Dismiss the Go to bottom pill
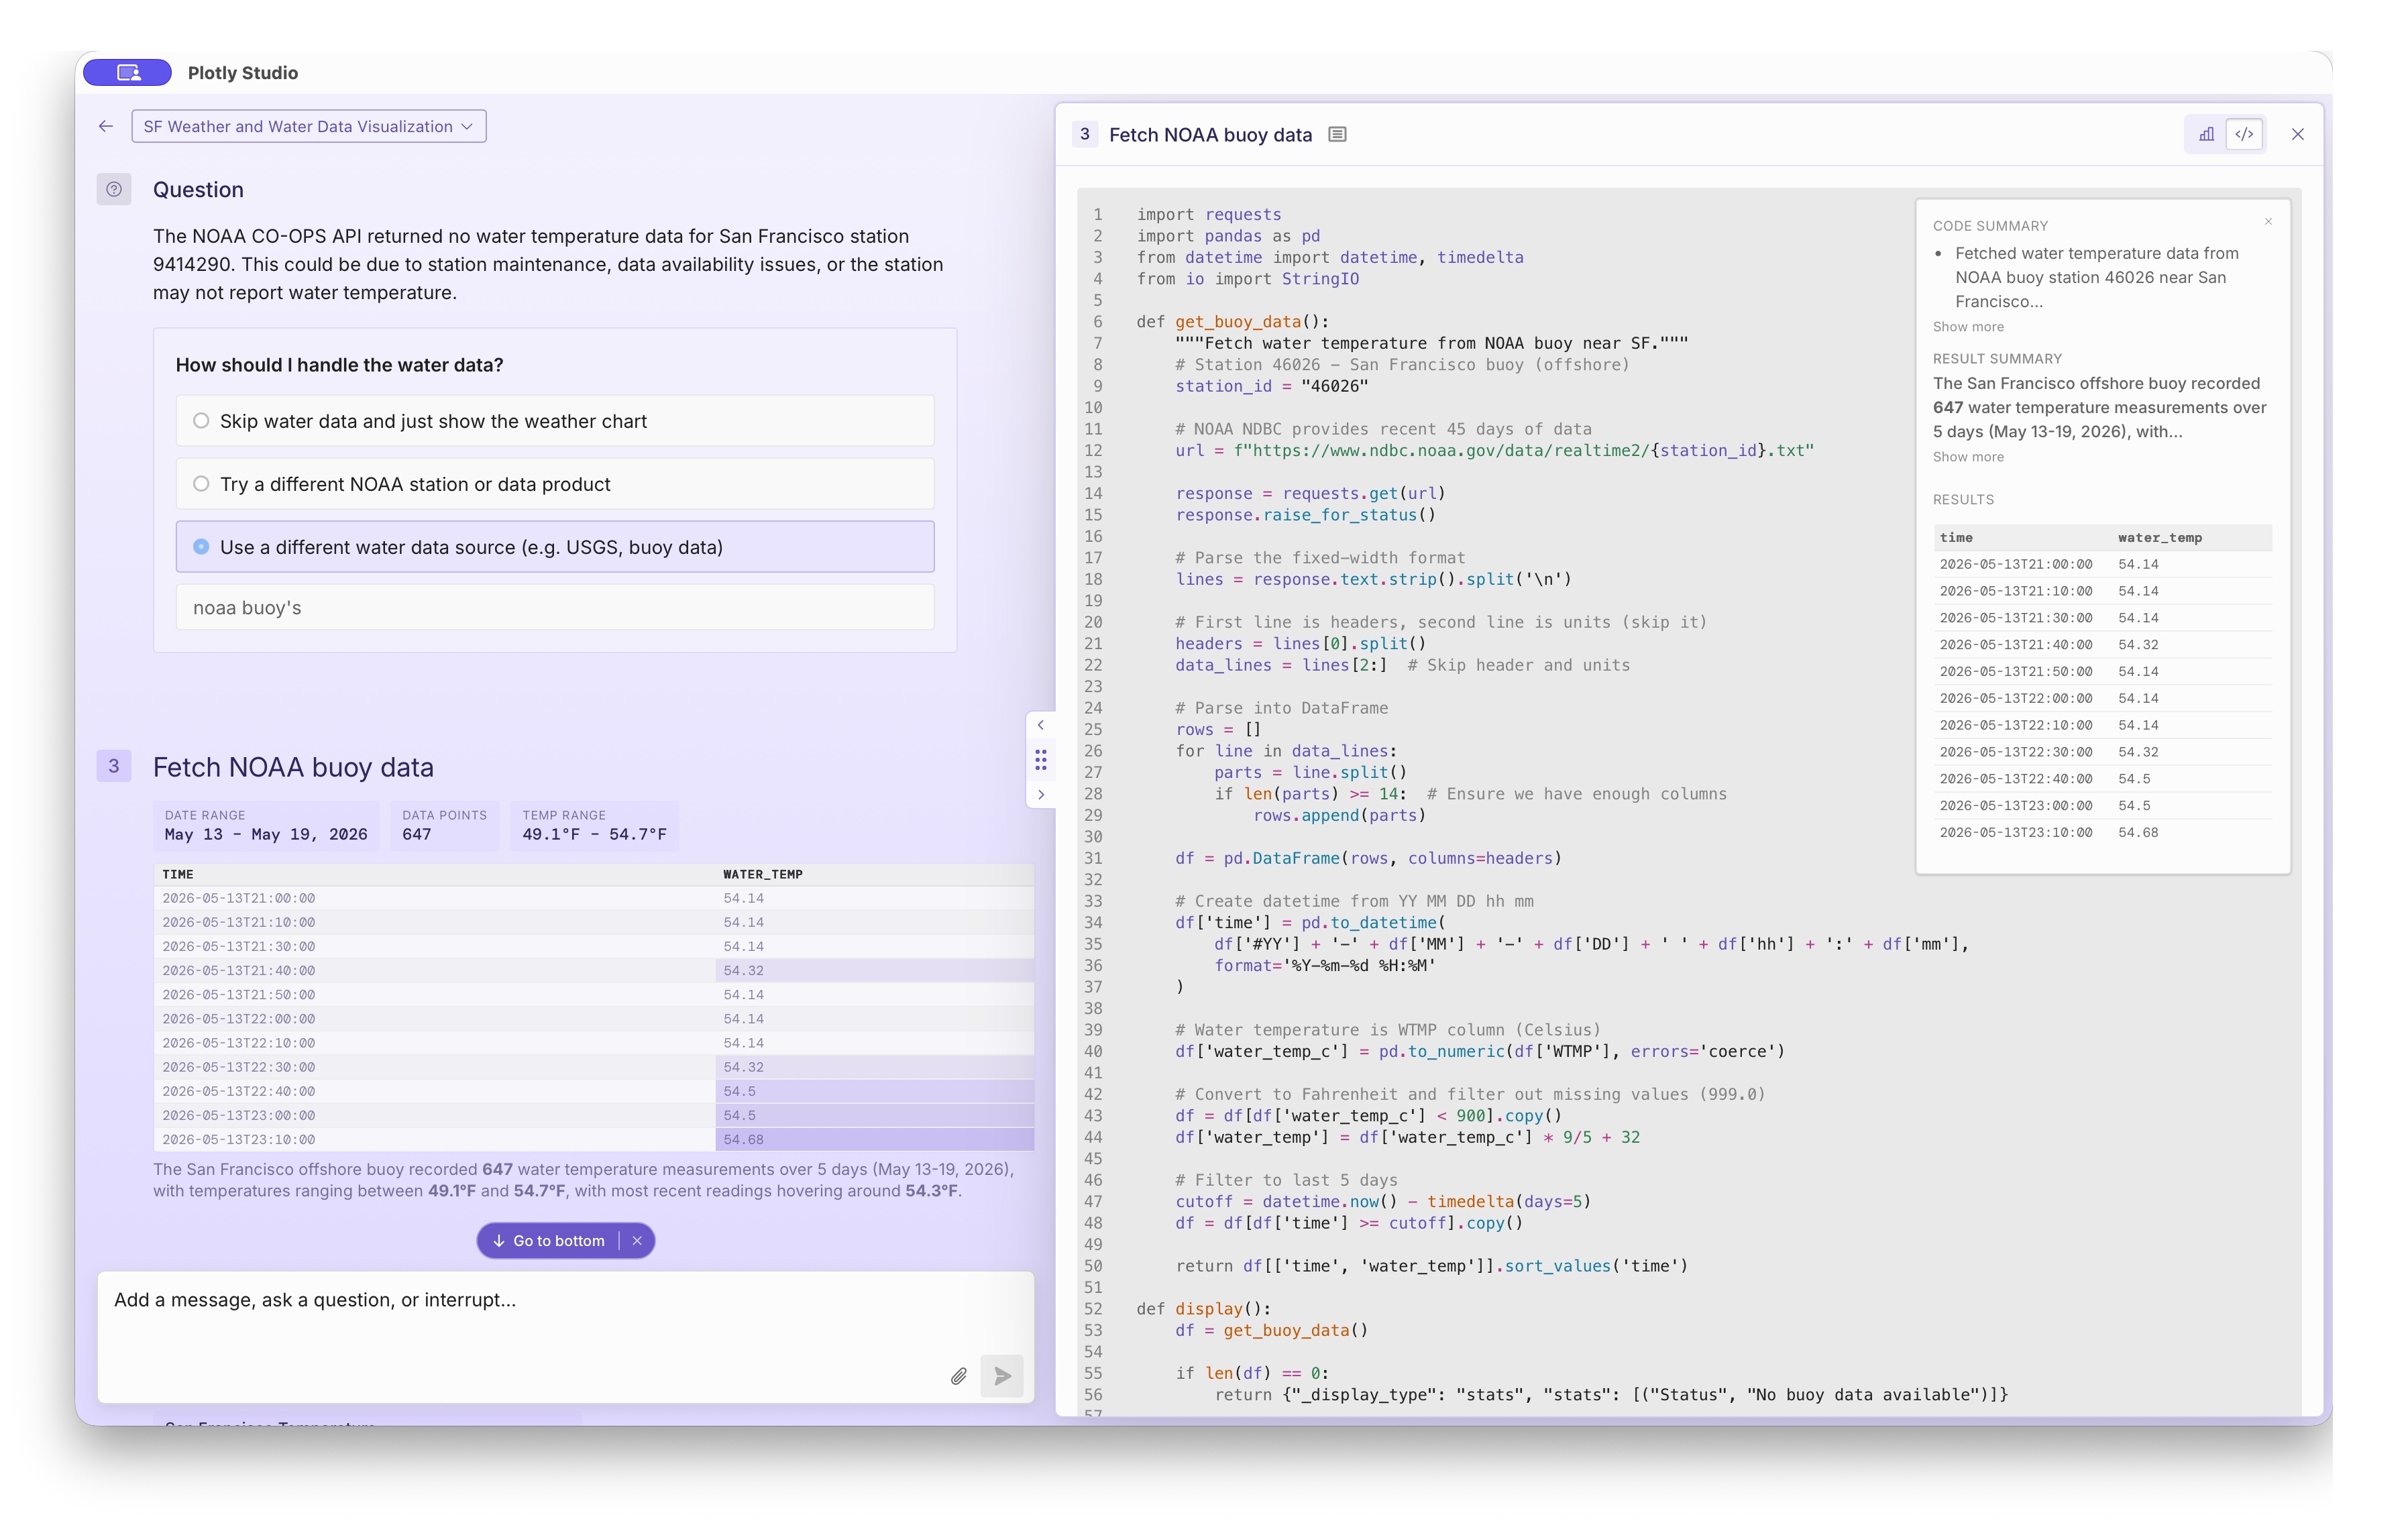The image size is (2408, 1525). (637, 1240)
